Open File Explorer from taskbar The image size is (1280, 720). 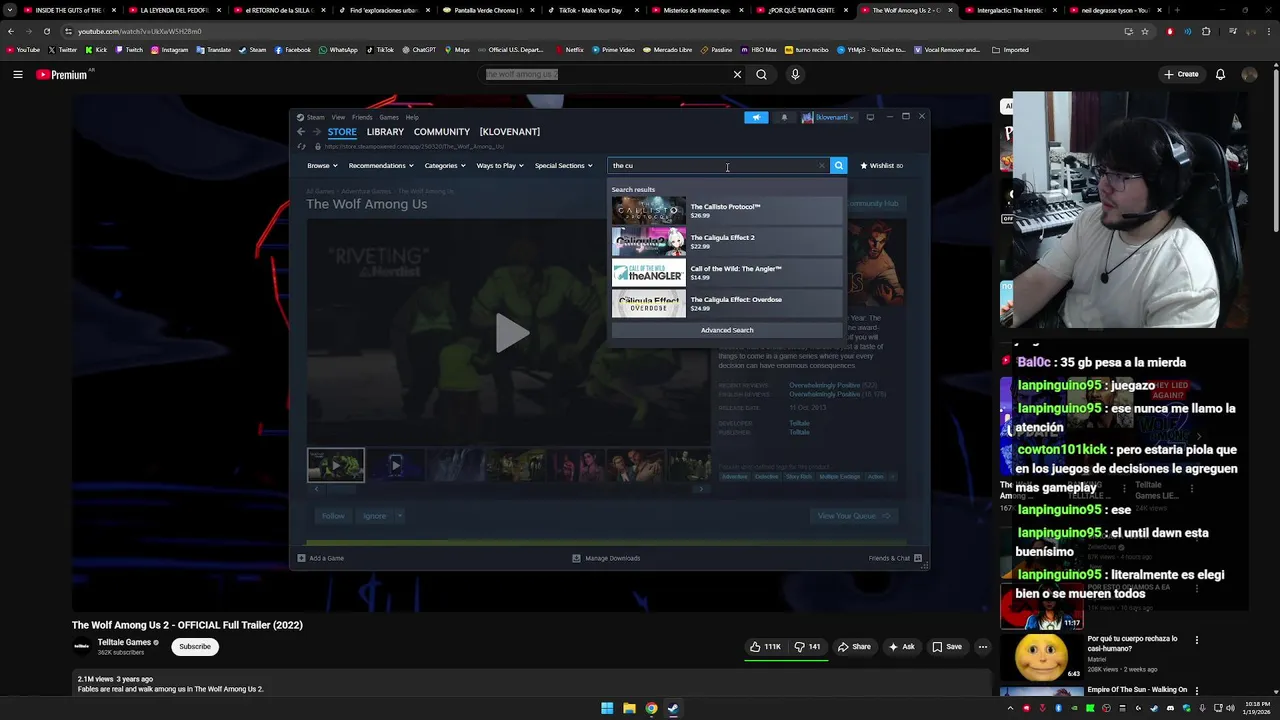[629, 709]
